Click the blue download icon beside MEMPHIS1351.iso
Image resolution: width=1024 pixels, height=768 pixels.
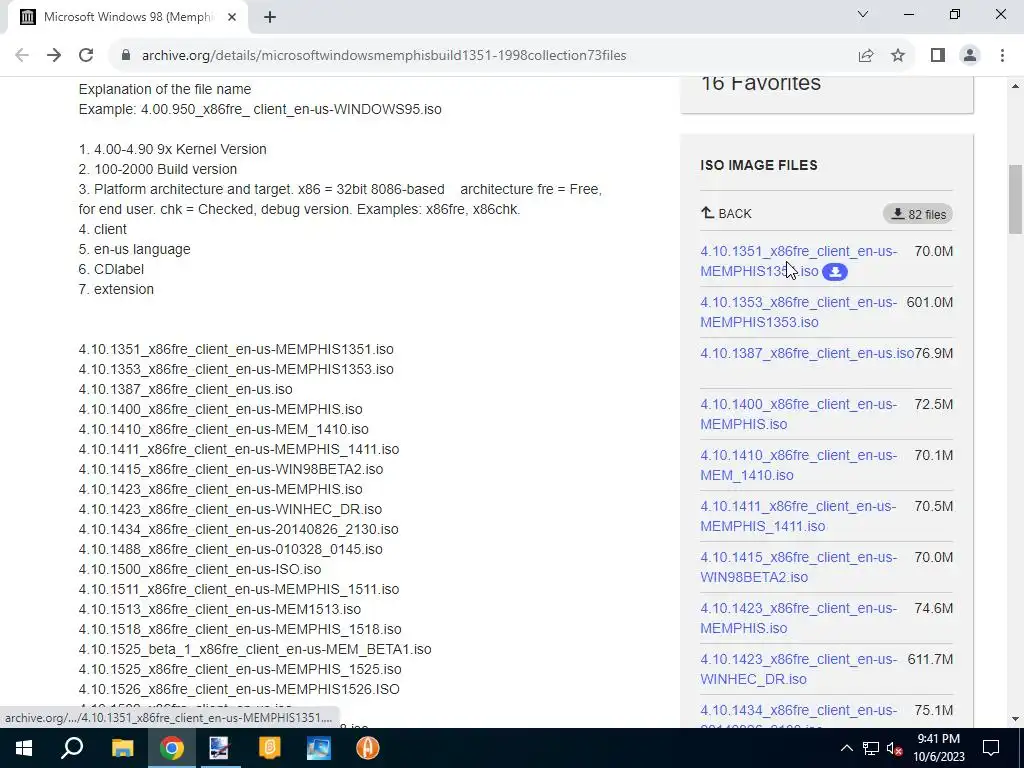835,272
